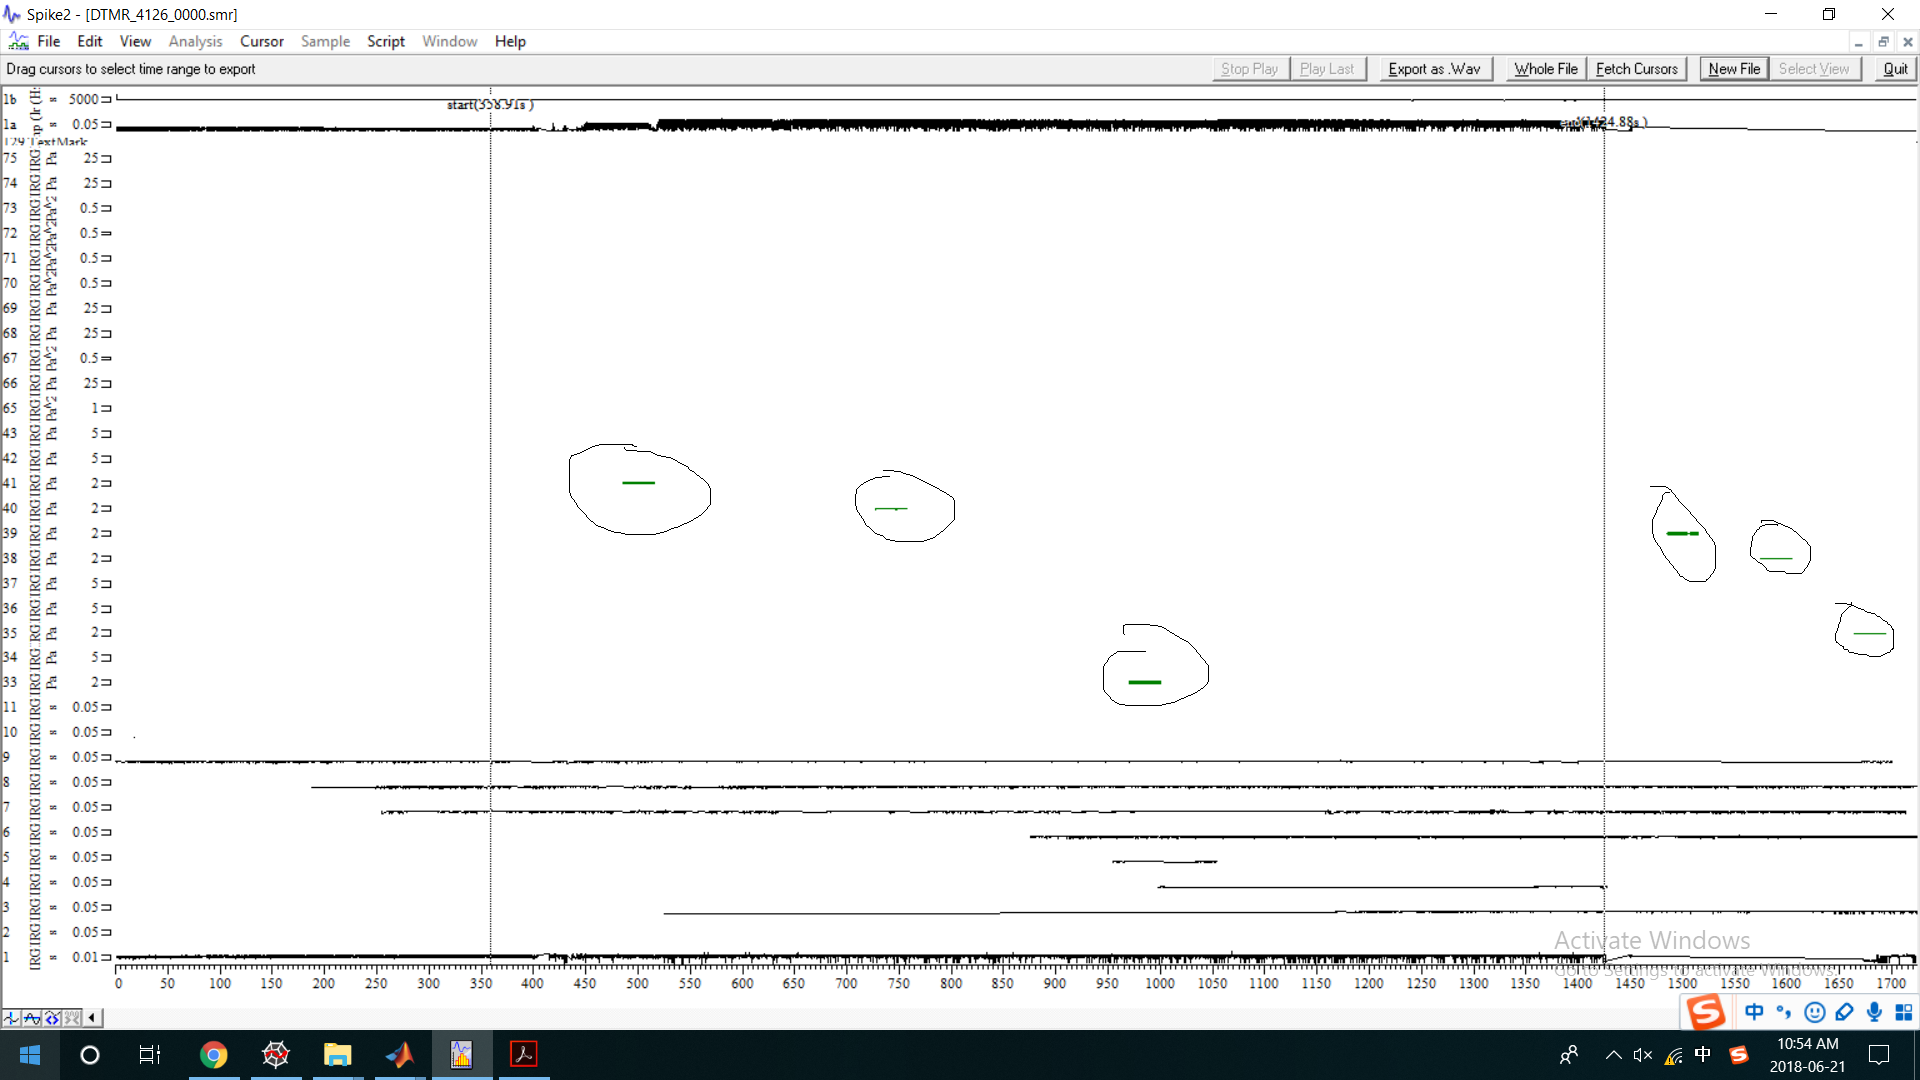Select the vertical cursor tool
Screen dimensions: 1920x1080
11,1017
